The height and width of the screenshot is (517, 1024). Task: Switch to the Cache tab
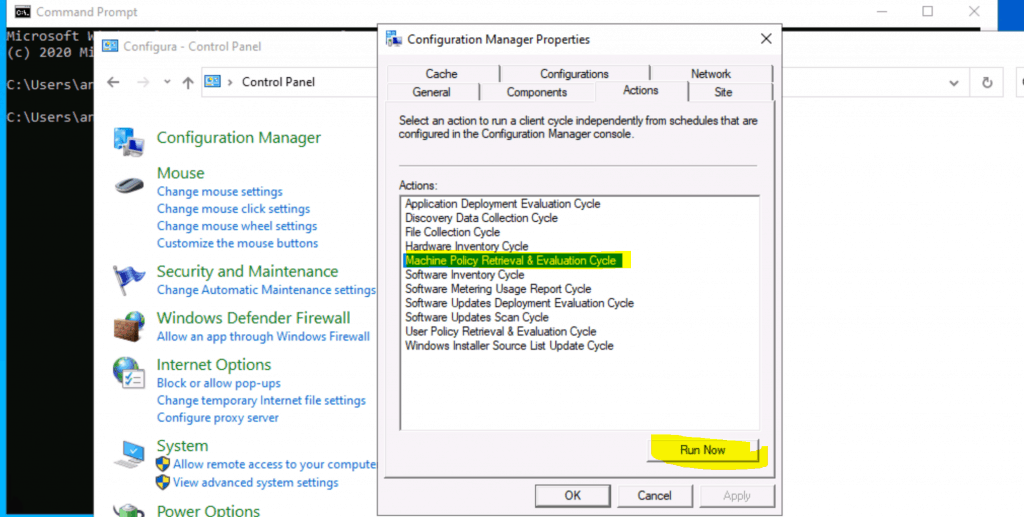tap(441, 74)
